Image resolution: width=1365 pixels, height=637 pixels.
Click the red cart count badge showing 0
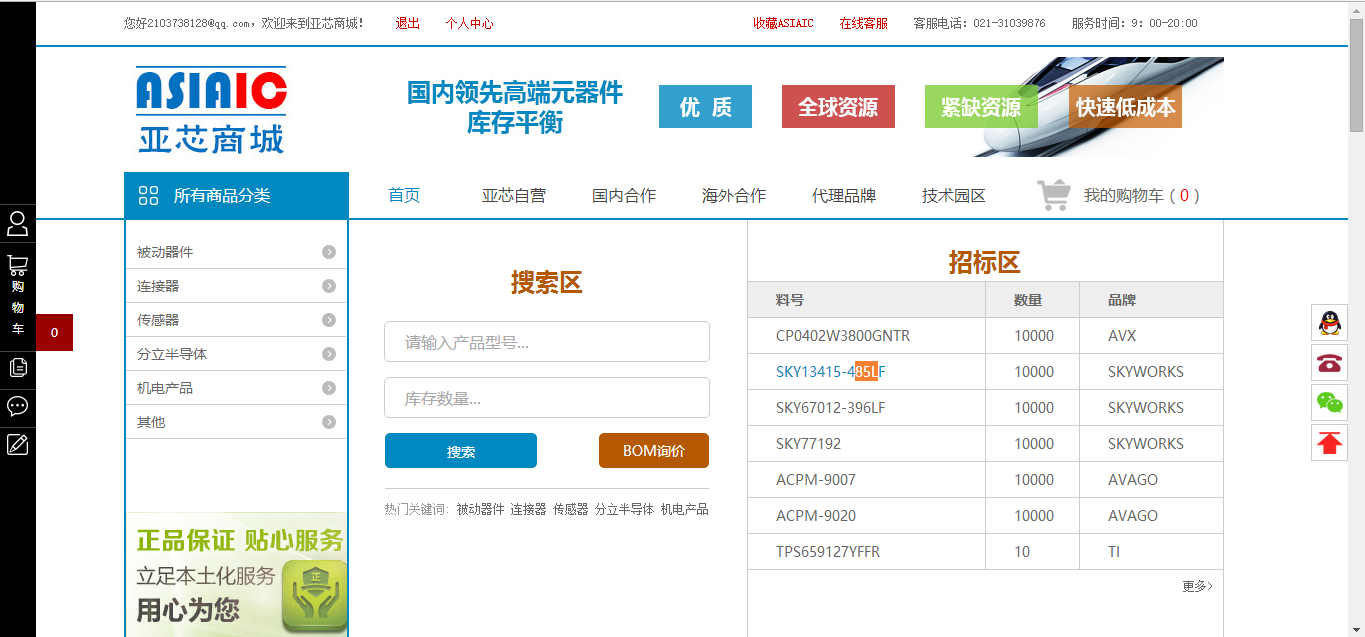[54, 332]
